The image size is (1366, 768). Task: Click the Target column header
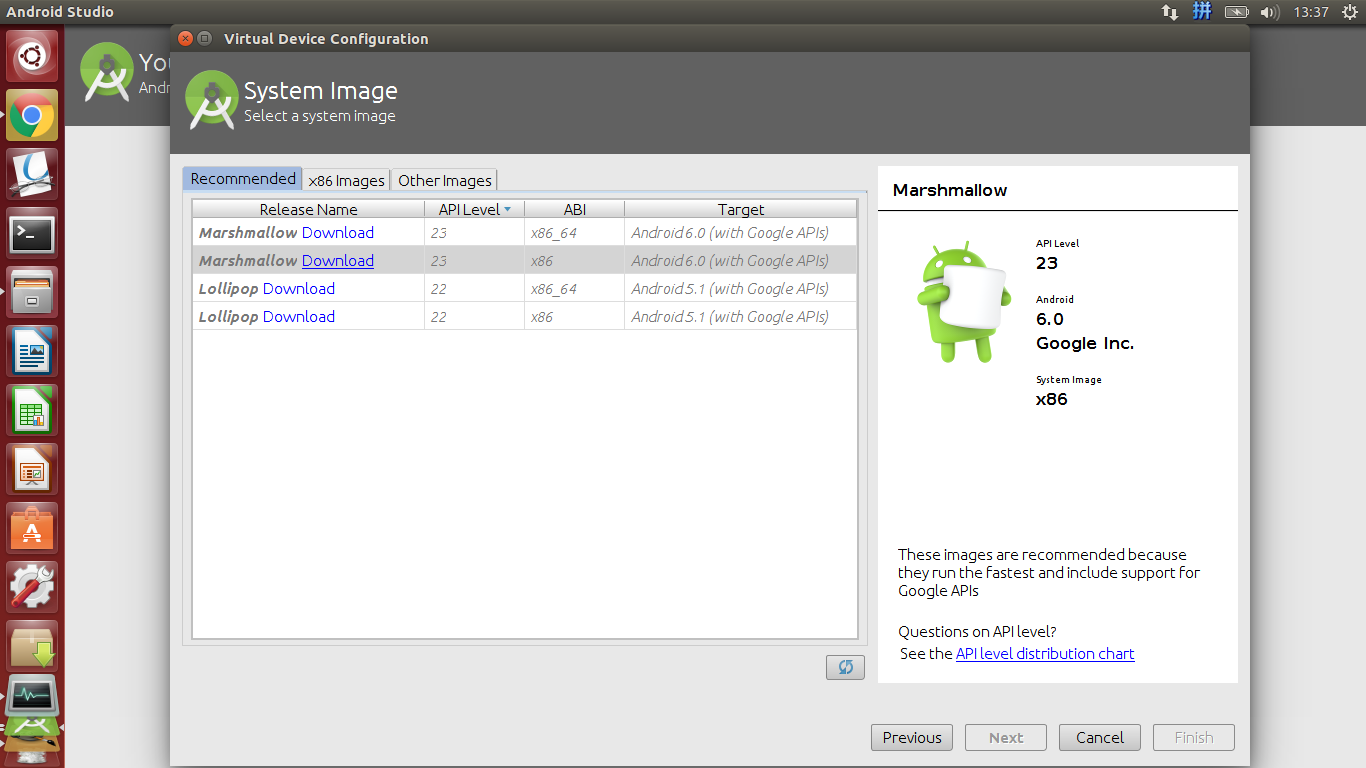(x=741, y=209)
